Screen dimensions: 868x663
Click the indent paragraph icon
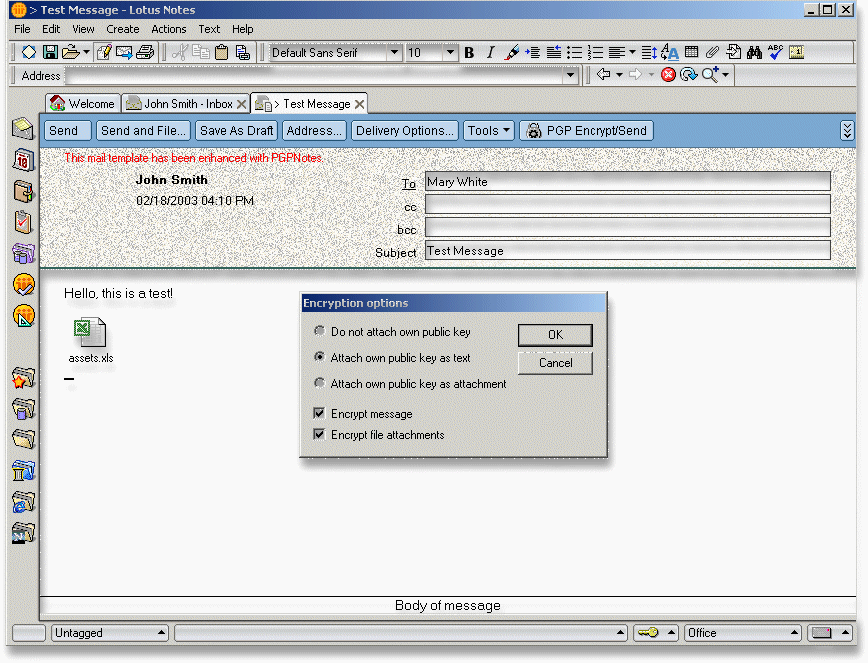click(x=533, y=53)
